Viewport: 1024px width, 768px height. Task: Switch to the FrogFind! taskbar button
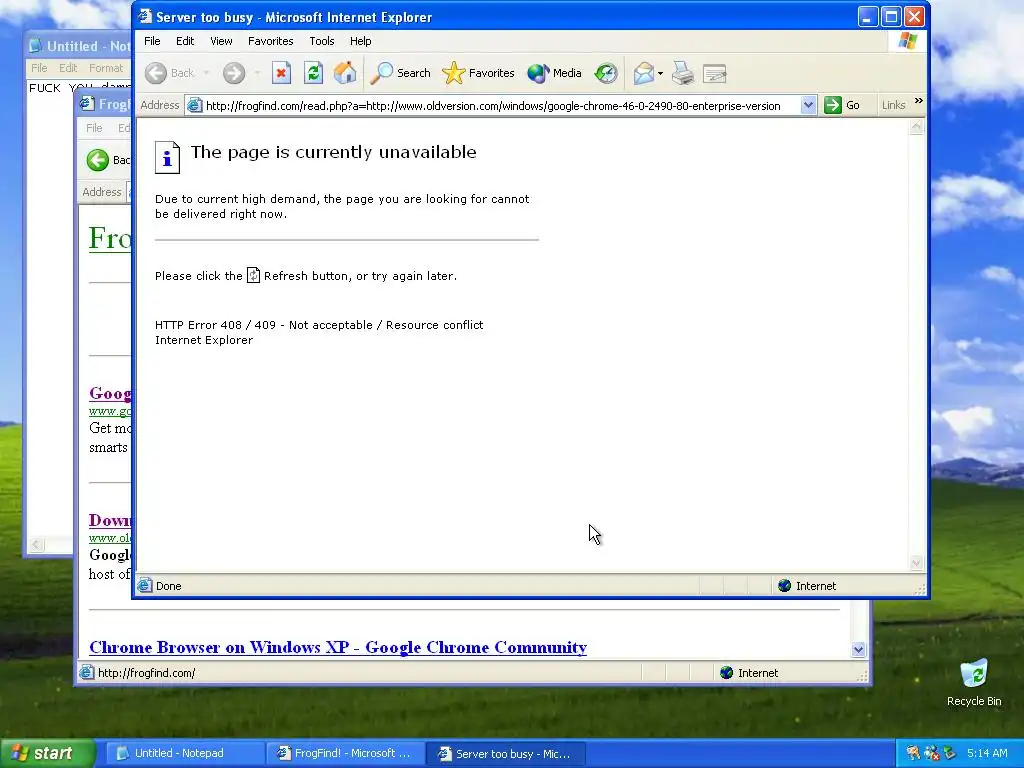pos(346,754)
